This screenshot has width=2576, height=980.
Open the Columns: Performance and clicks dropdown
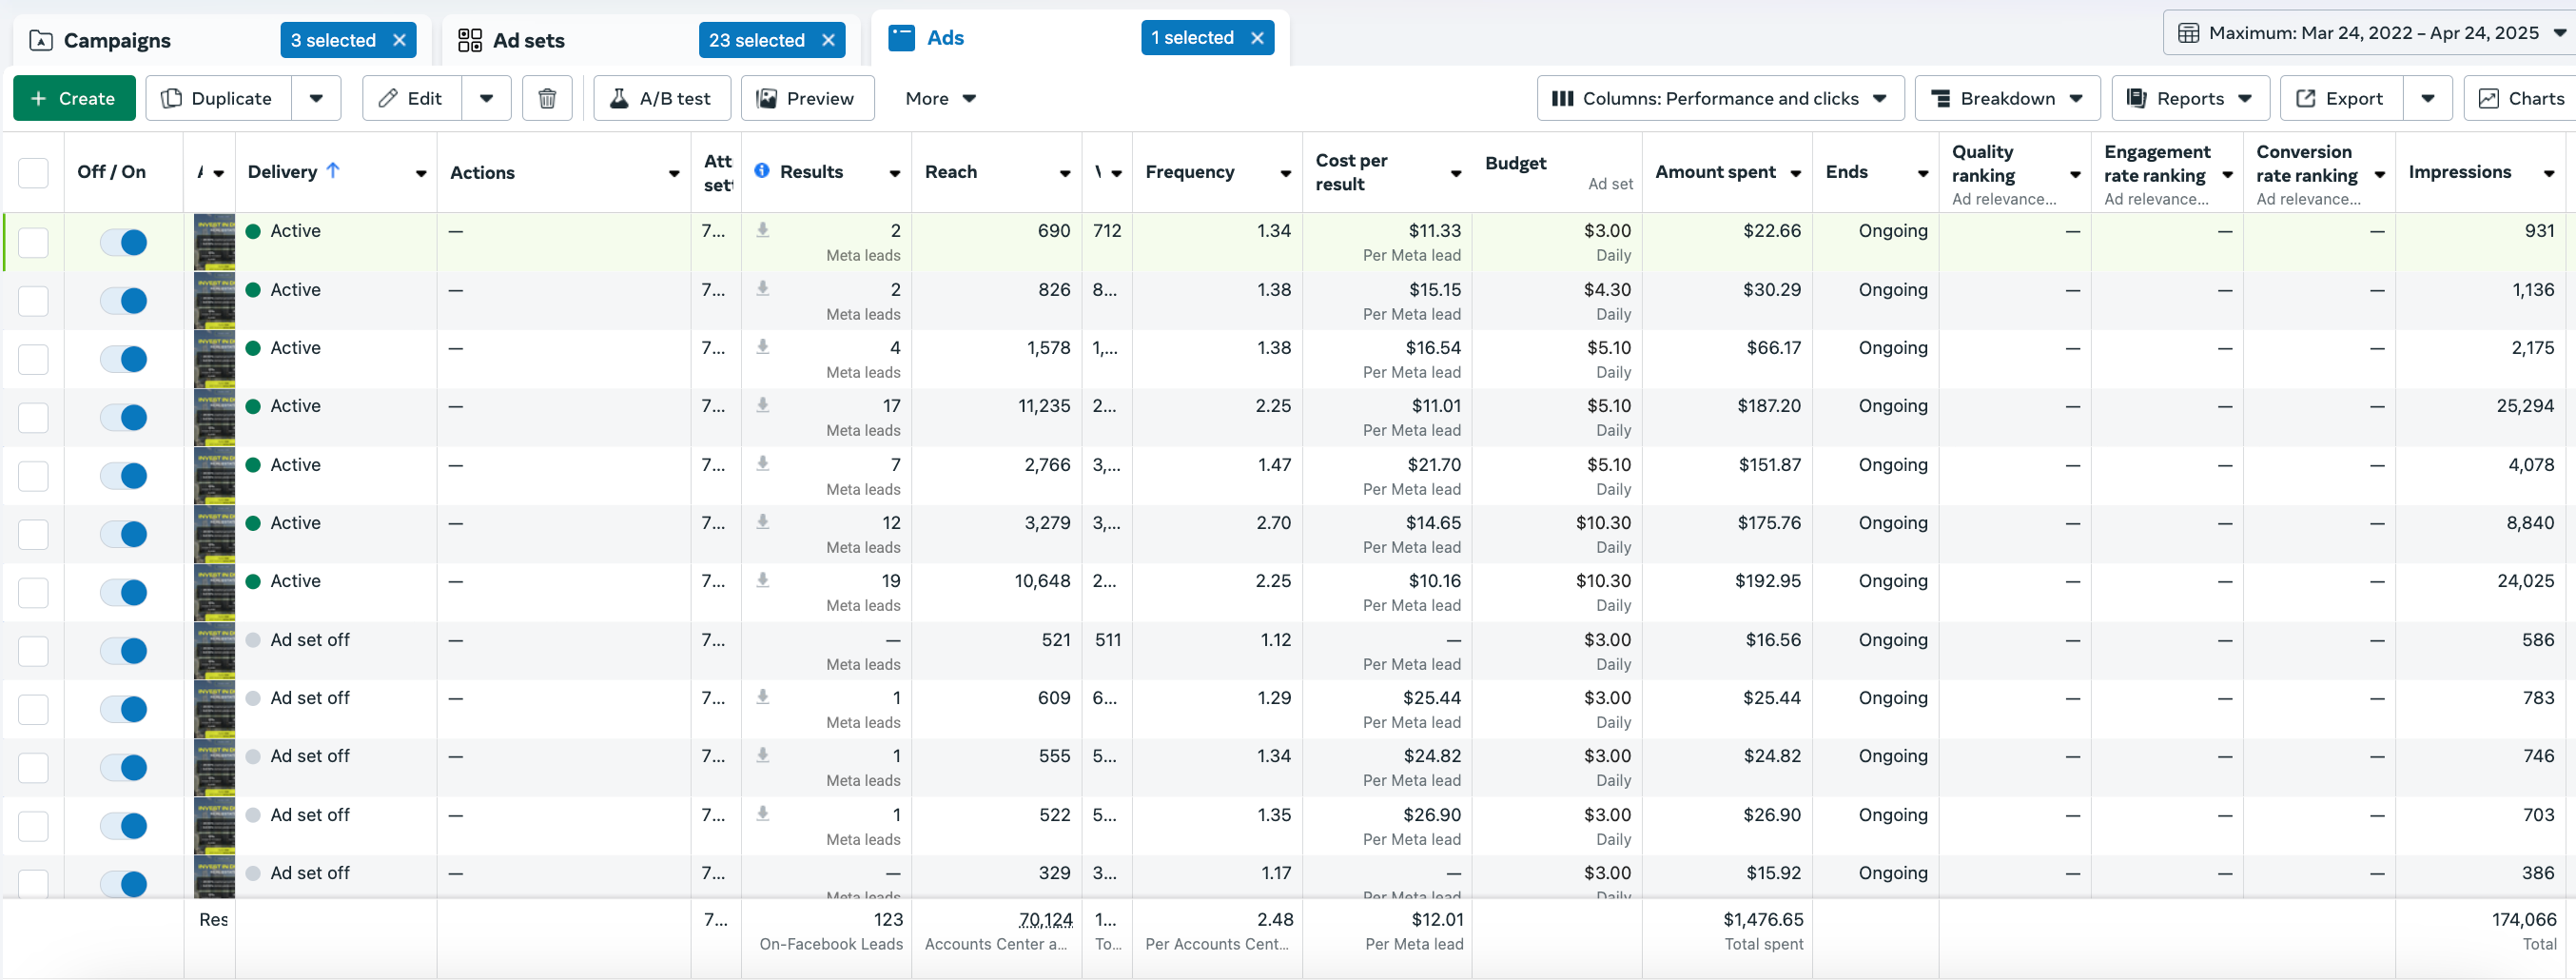click(x=1719, y=98)
